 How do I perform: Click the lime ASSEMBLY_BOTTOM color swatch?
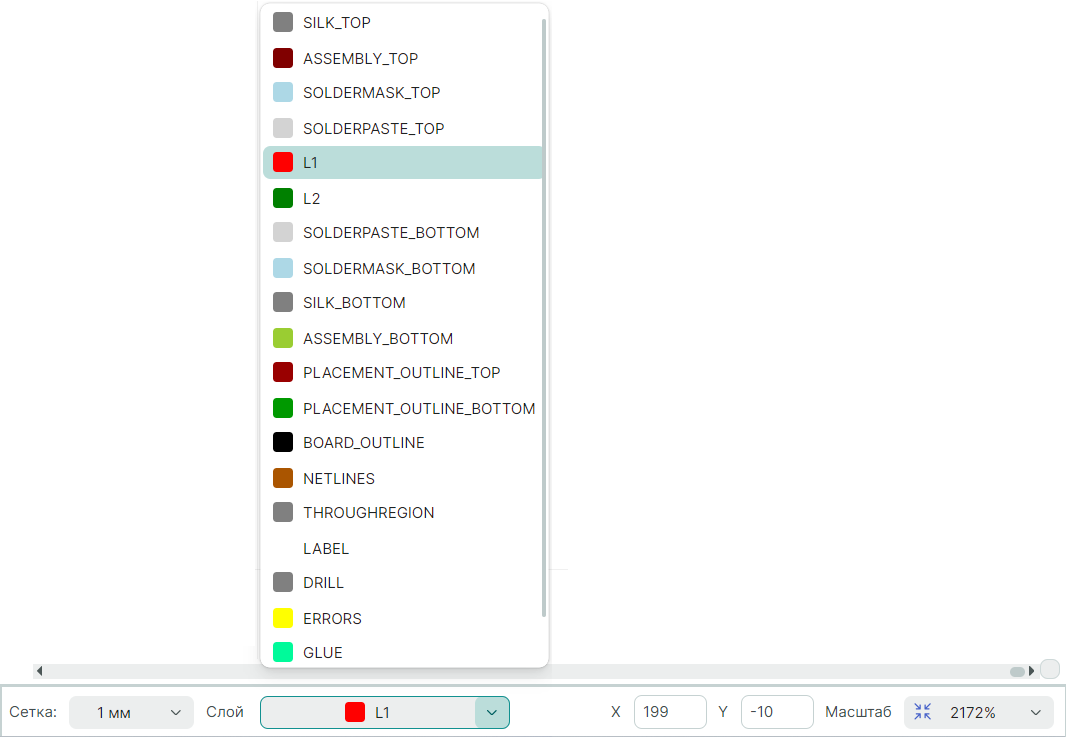pyautogui.click(x=283, y=338)
